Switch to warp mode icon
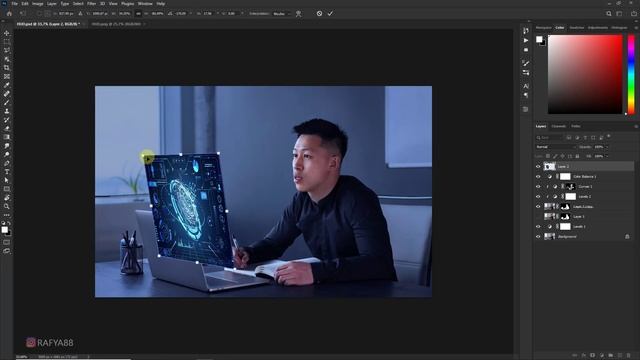The image size is (640, 360). [x=298, y=13]
